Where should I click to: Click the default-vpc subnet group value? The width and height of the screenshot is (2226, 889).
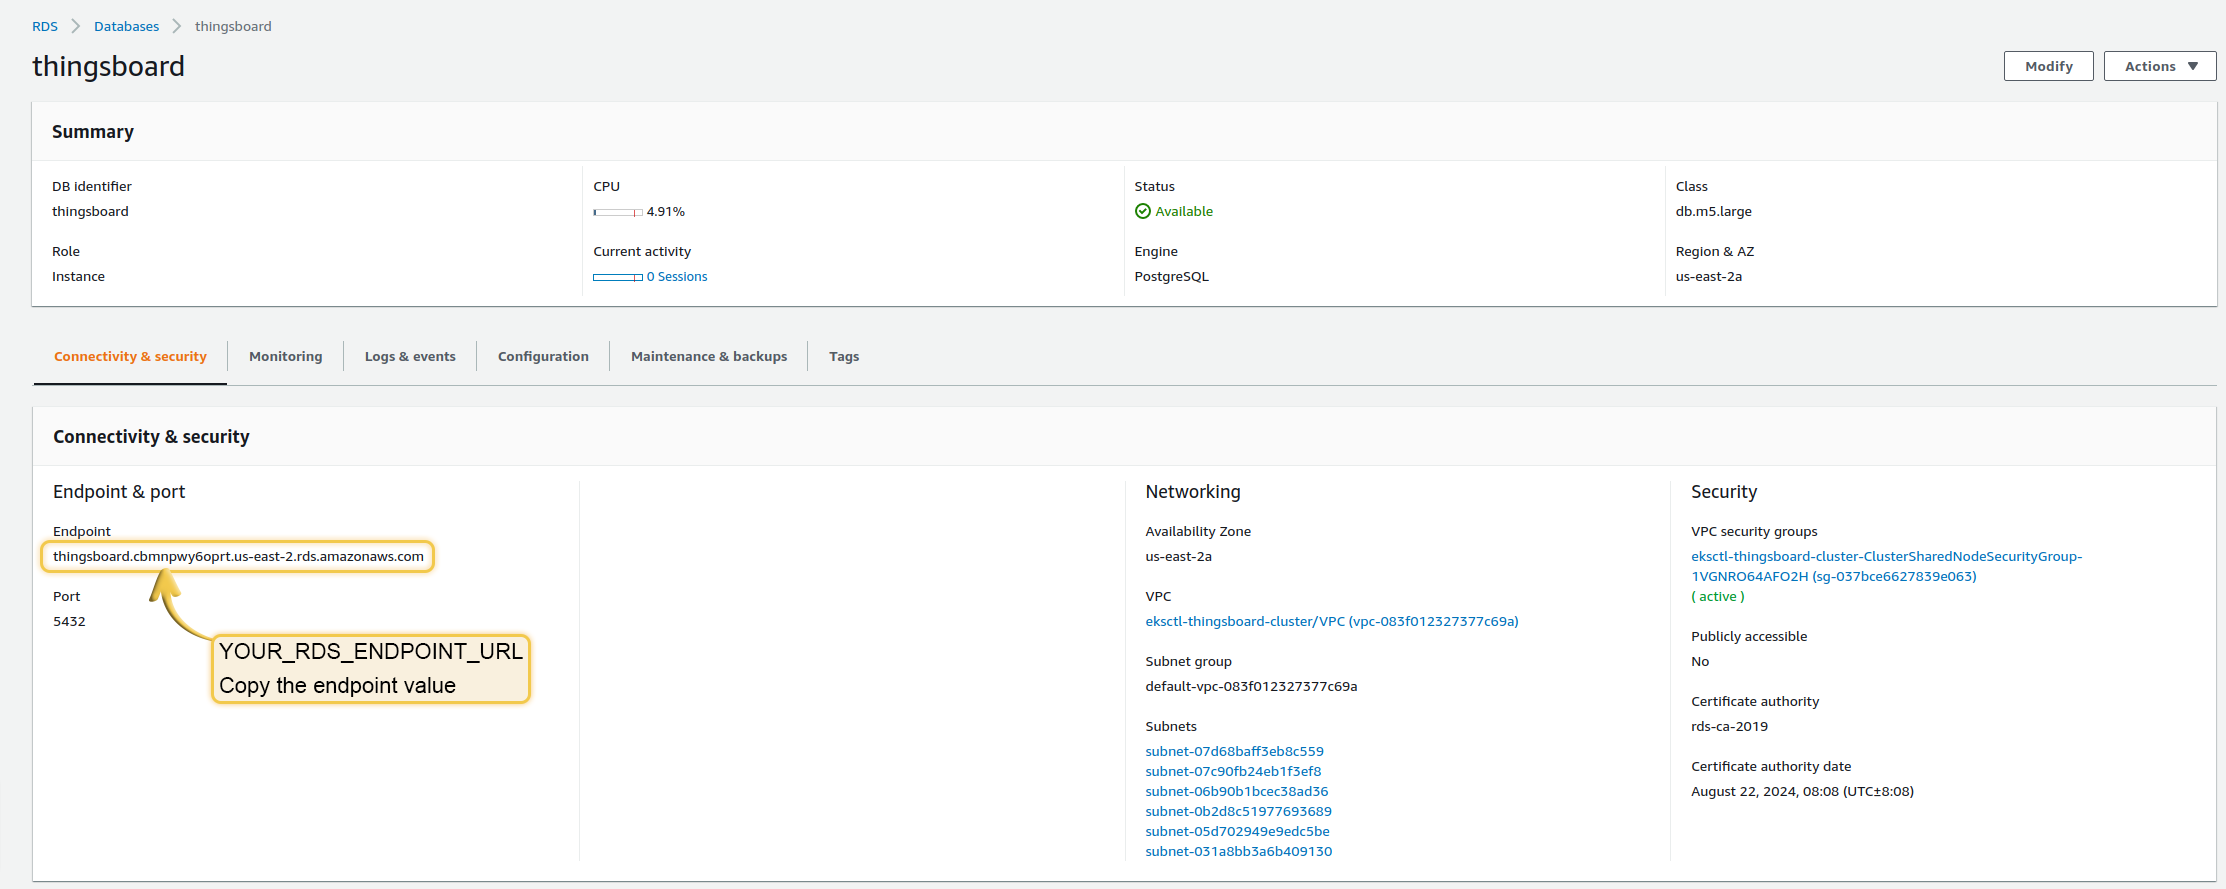tap(1251, 686)
